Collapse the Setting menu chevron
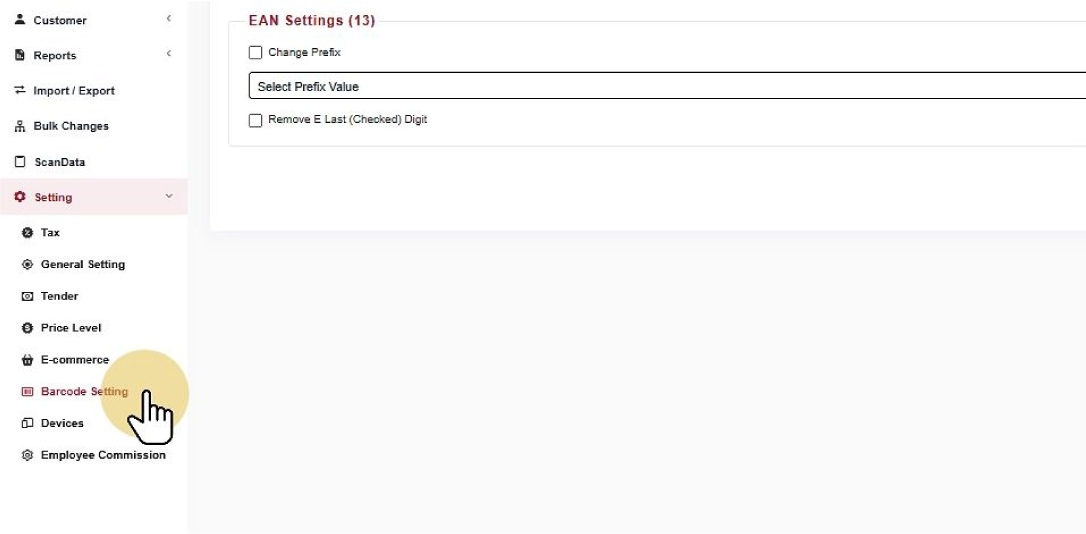 pyautogui.click(x=169, y=197)
